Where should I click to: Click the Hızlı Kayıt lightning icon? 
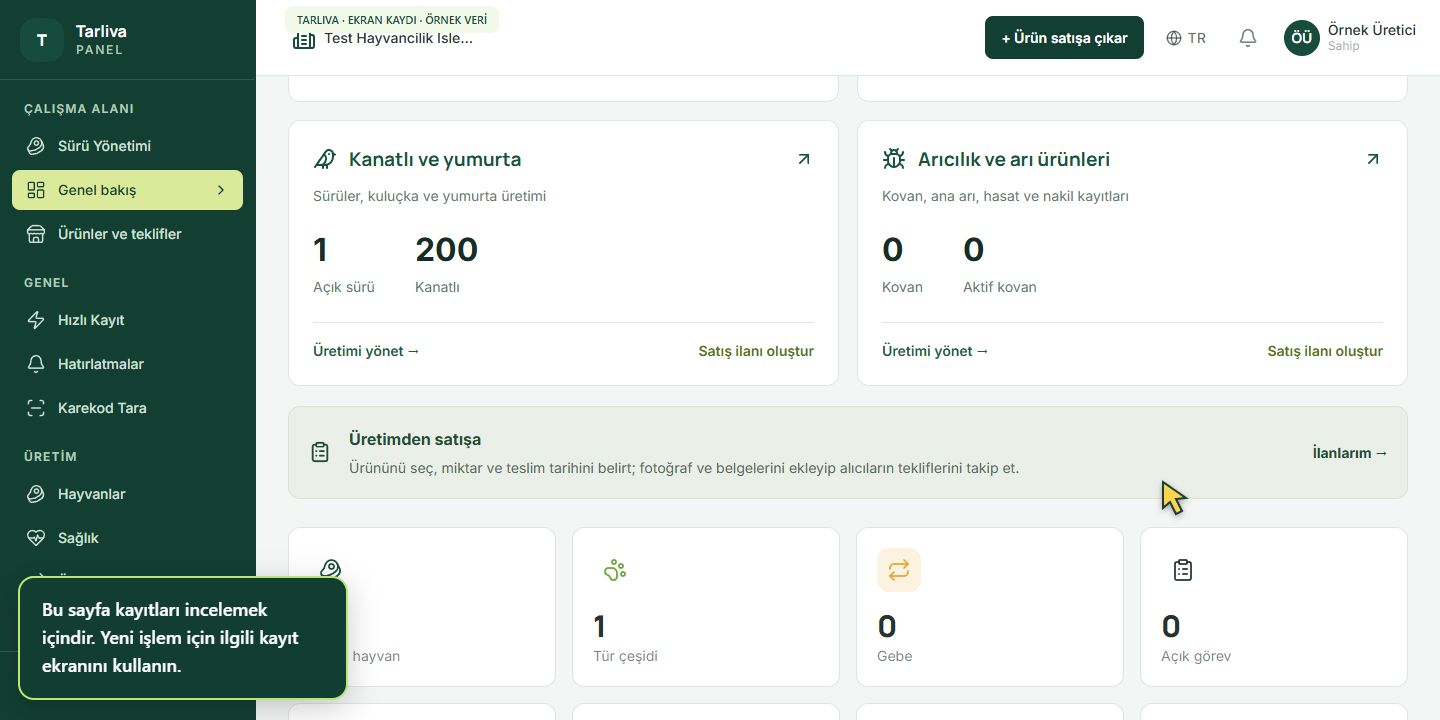[x=36, y=320]
